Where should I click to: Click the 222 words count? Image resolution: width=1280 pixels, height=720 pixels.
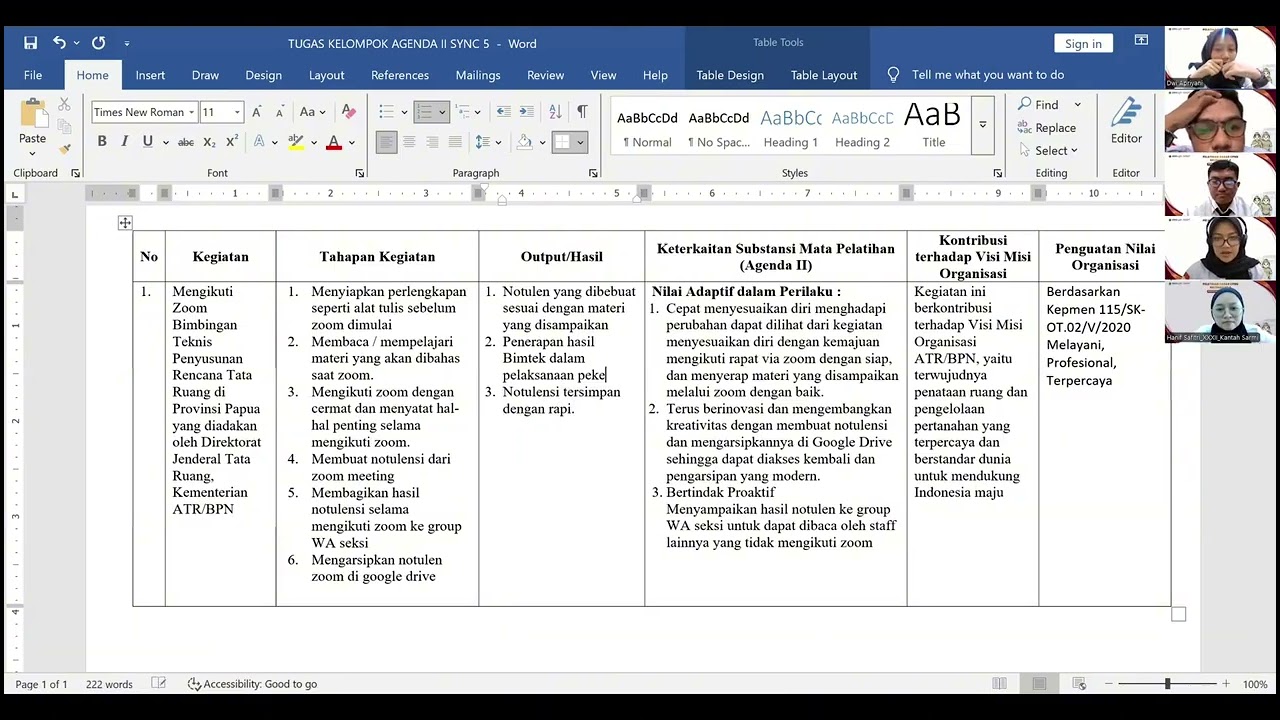109,684
